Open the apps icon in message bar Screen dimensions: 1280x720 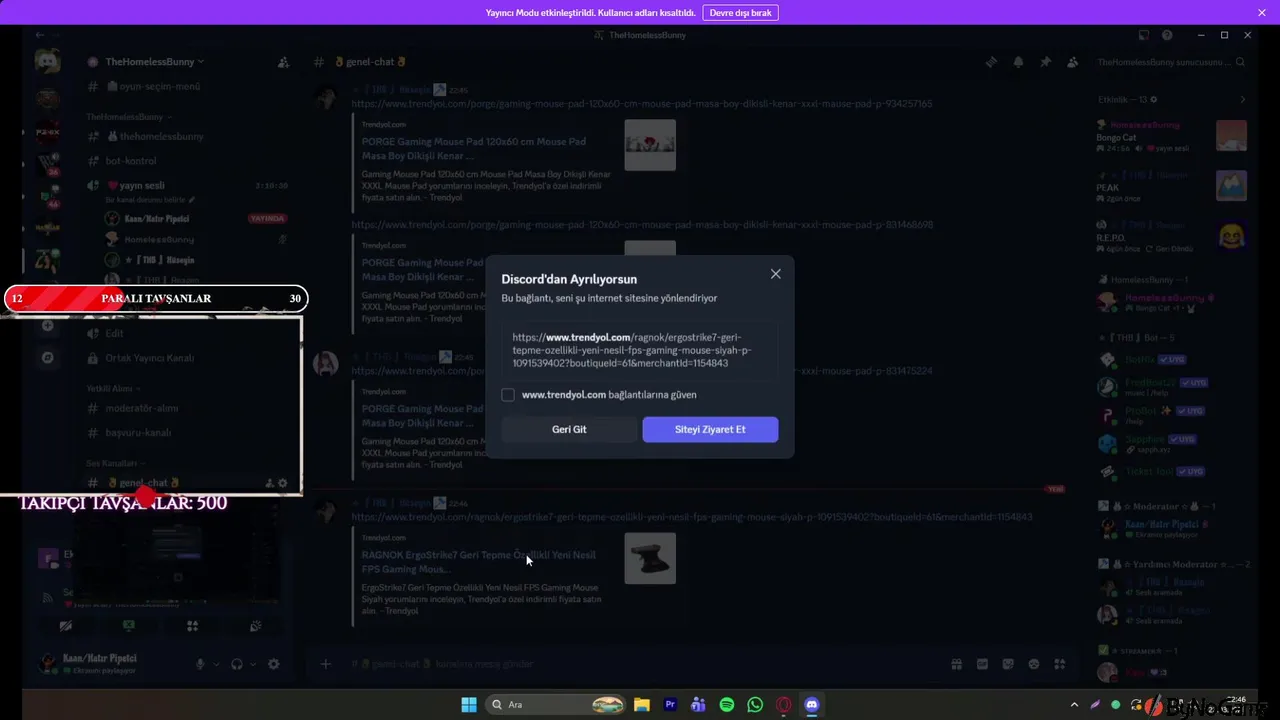(x=1060, y=664)
